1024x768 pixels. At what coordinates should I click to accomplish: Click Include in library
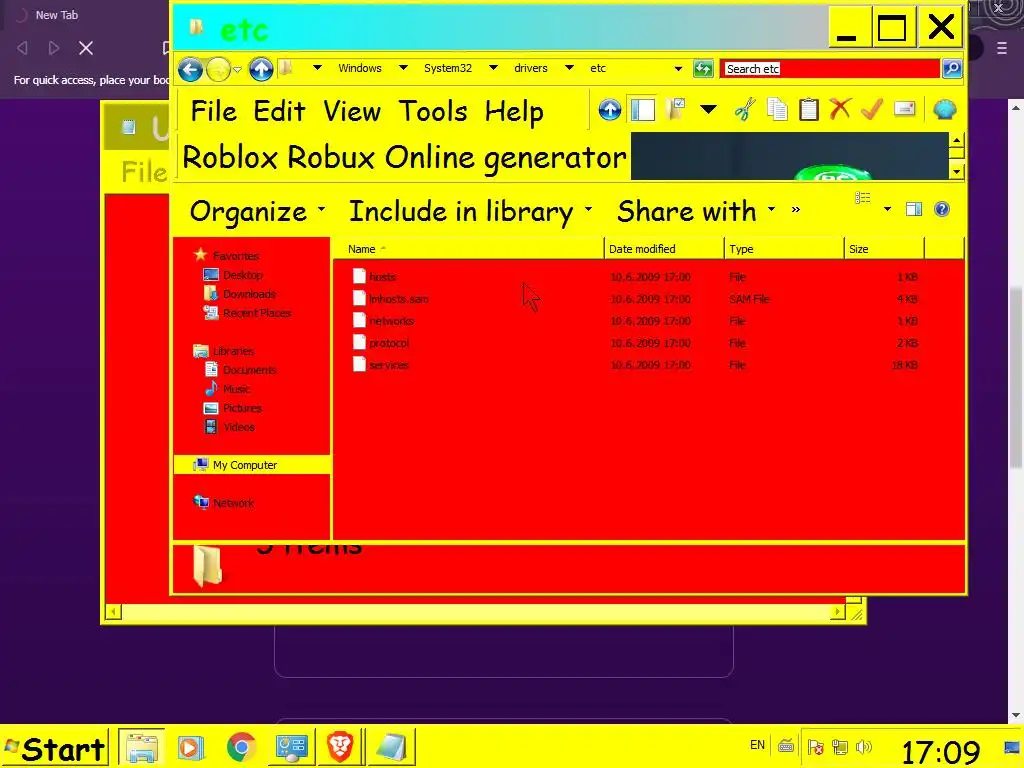click(x=470, y=212)
